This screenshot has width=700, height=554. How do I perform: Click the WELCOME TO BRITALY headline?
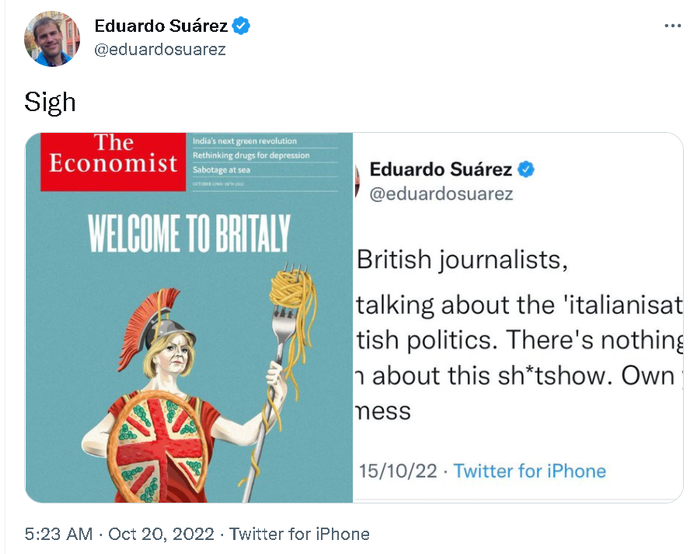click(x=189, y=234)
